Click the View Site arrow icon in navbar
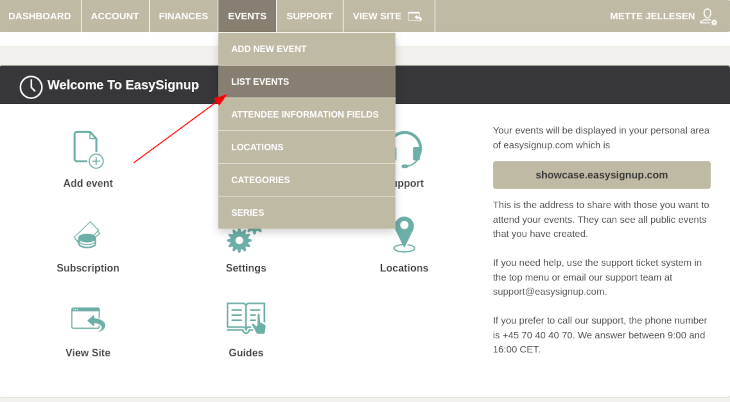The image size is (730, 402). [x=415, y=16]
